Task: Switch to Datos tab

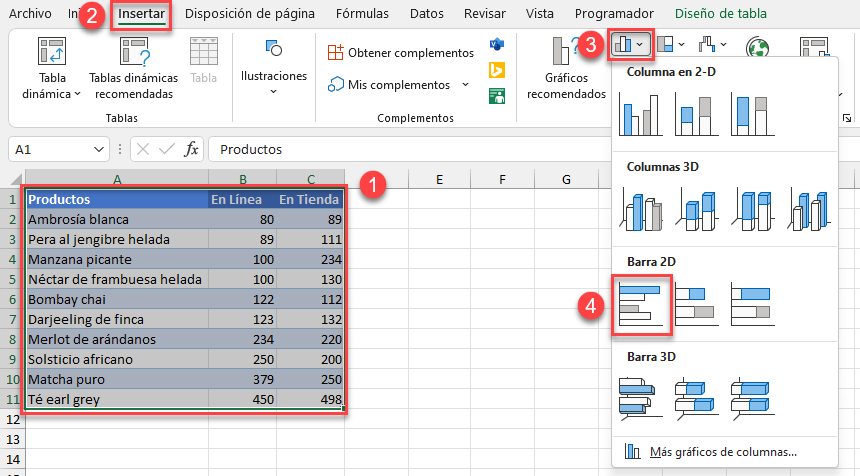Action: [427, 13]
